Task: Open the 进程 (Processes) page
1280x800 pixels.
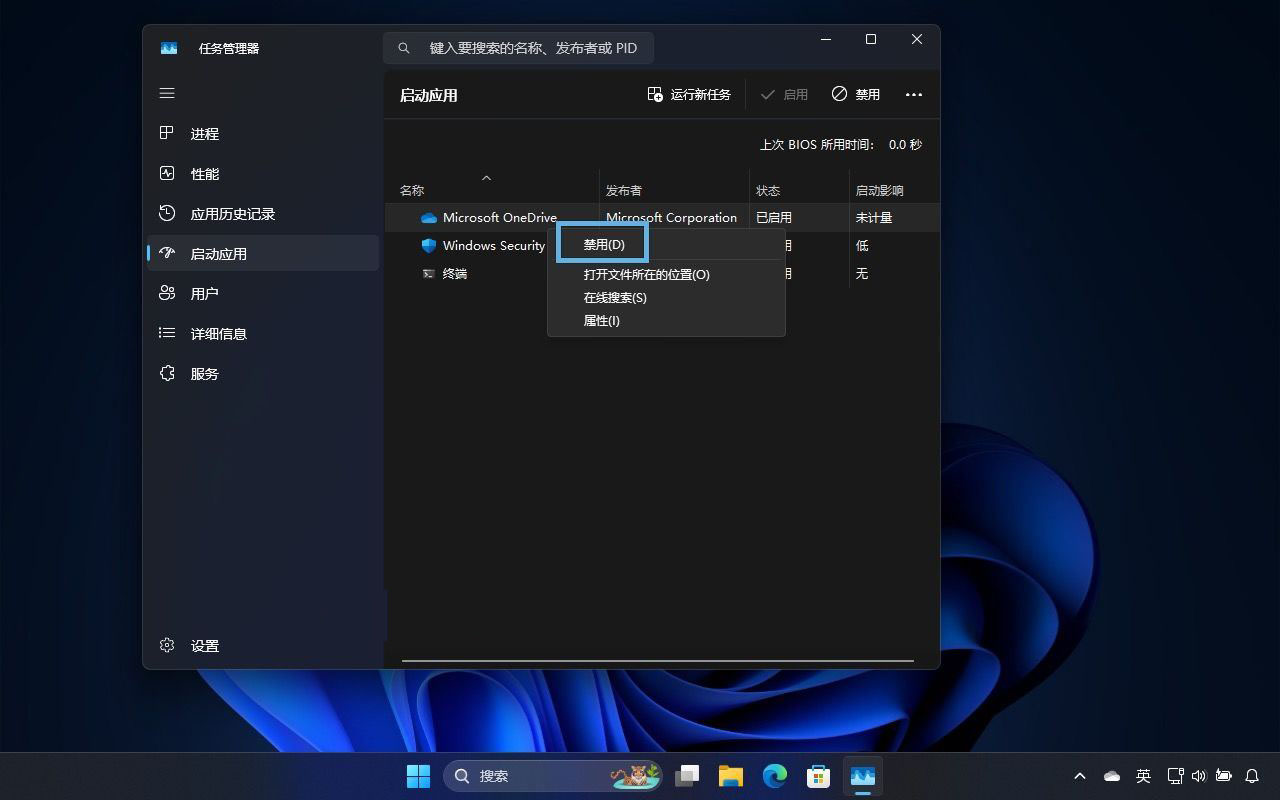Action: (204, 134)
